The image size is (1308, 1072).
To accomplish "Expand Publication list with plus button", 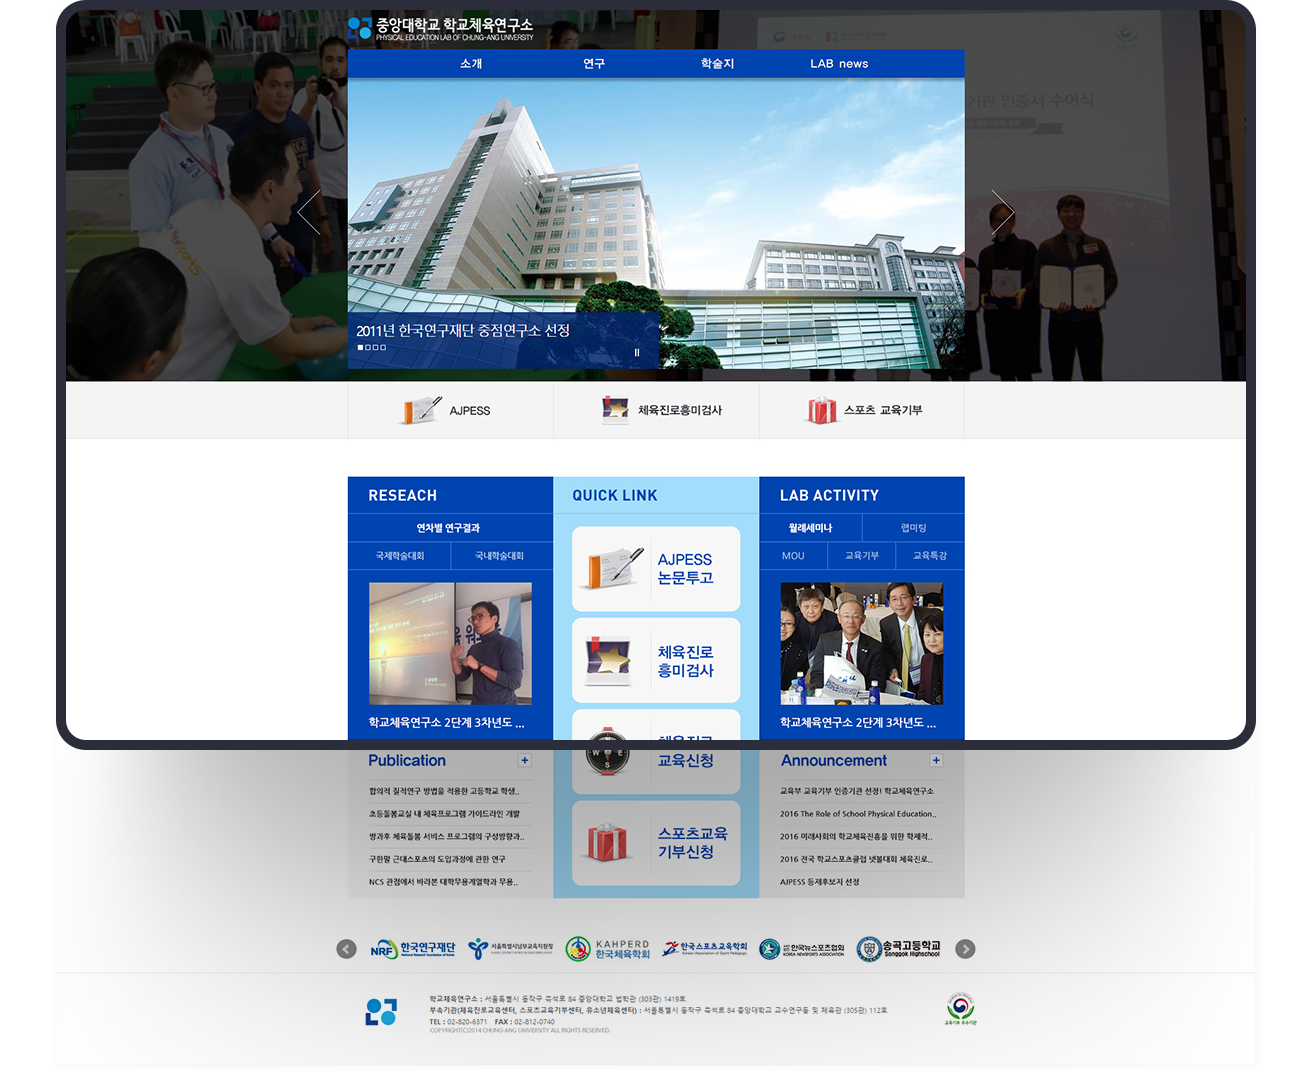I will click(x=525, y=761).
